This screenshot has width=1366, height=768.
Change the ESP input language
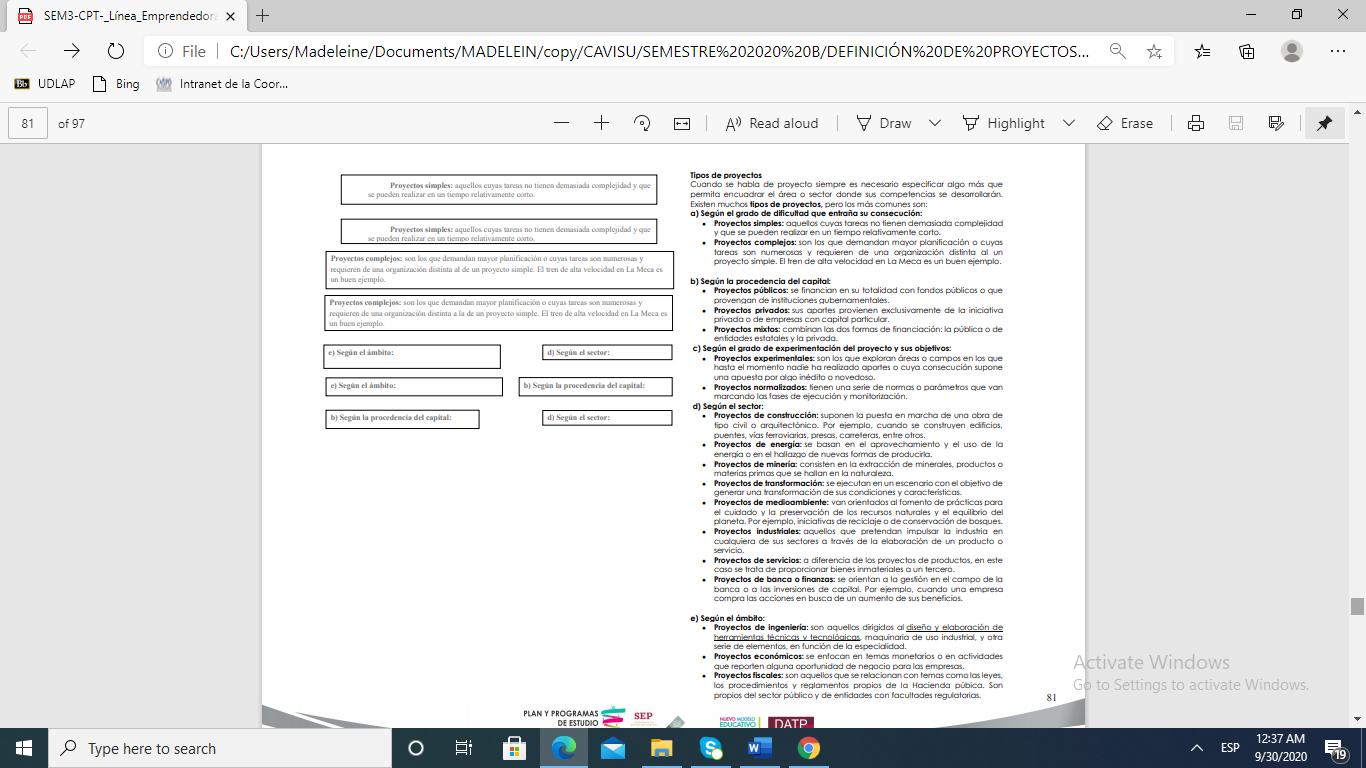point(1230,748)
